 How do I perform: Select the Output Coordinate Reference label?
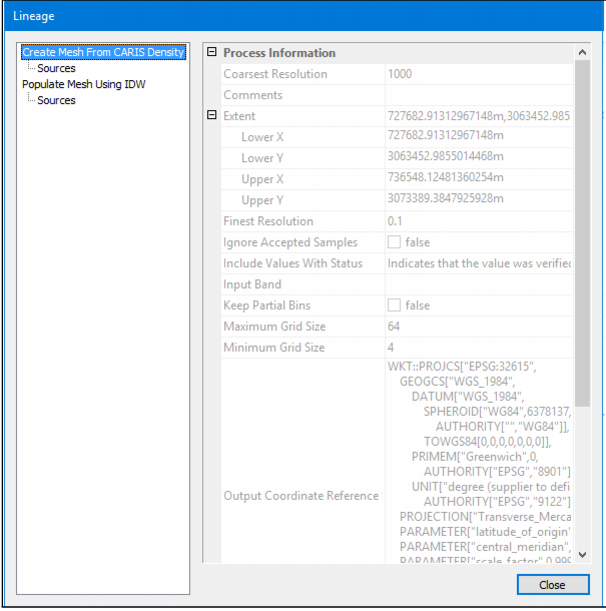click(x=301, y=496)
